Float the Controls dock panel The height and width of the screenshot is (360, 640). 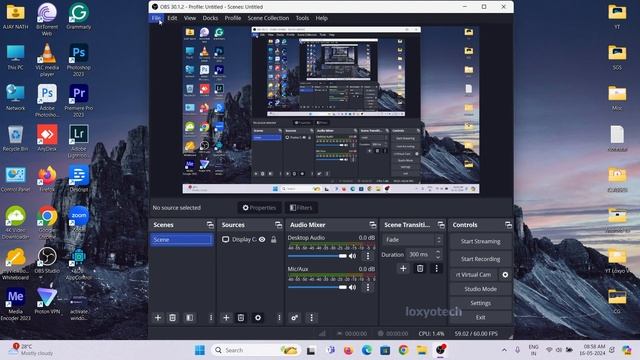click(508, 225)
